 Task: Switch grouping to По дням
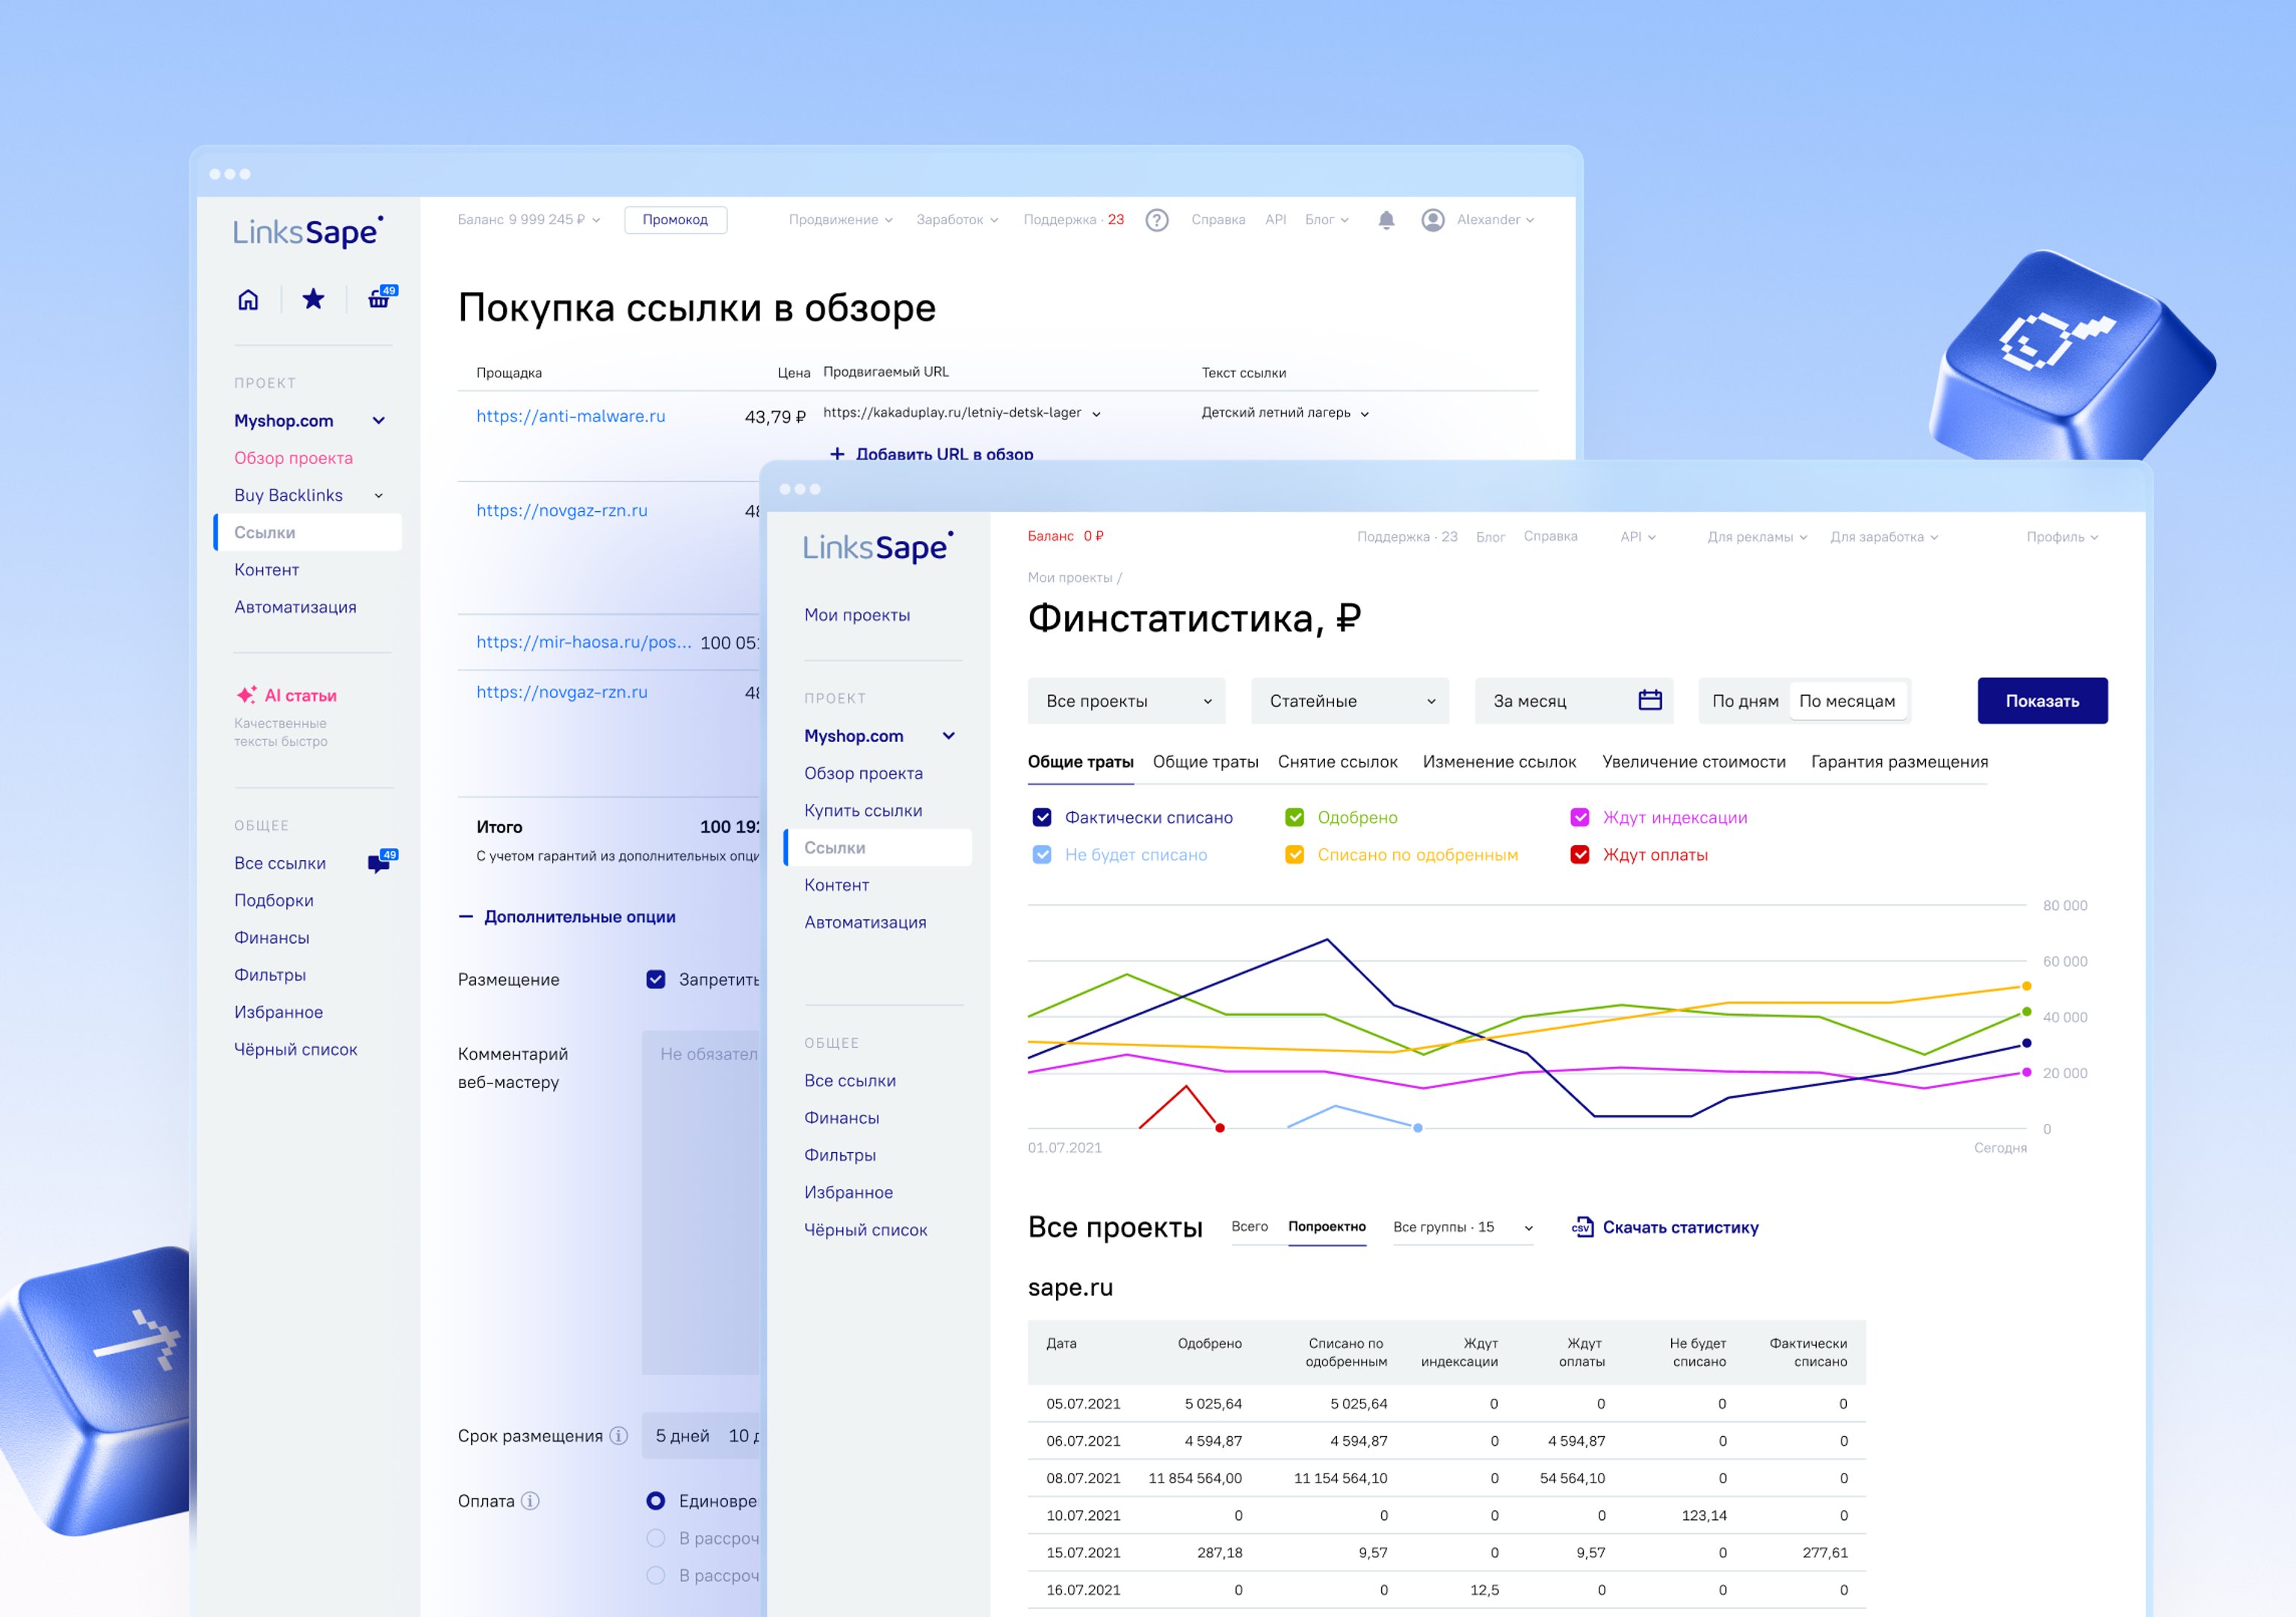pyautogui.click(x=1745, y=701)
